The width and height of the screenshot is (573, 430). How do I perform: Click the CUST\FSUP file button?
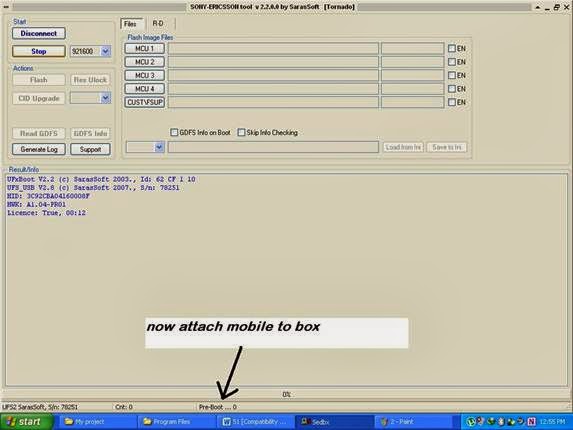145,102
